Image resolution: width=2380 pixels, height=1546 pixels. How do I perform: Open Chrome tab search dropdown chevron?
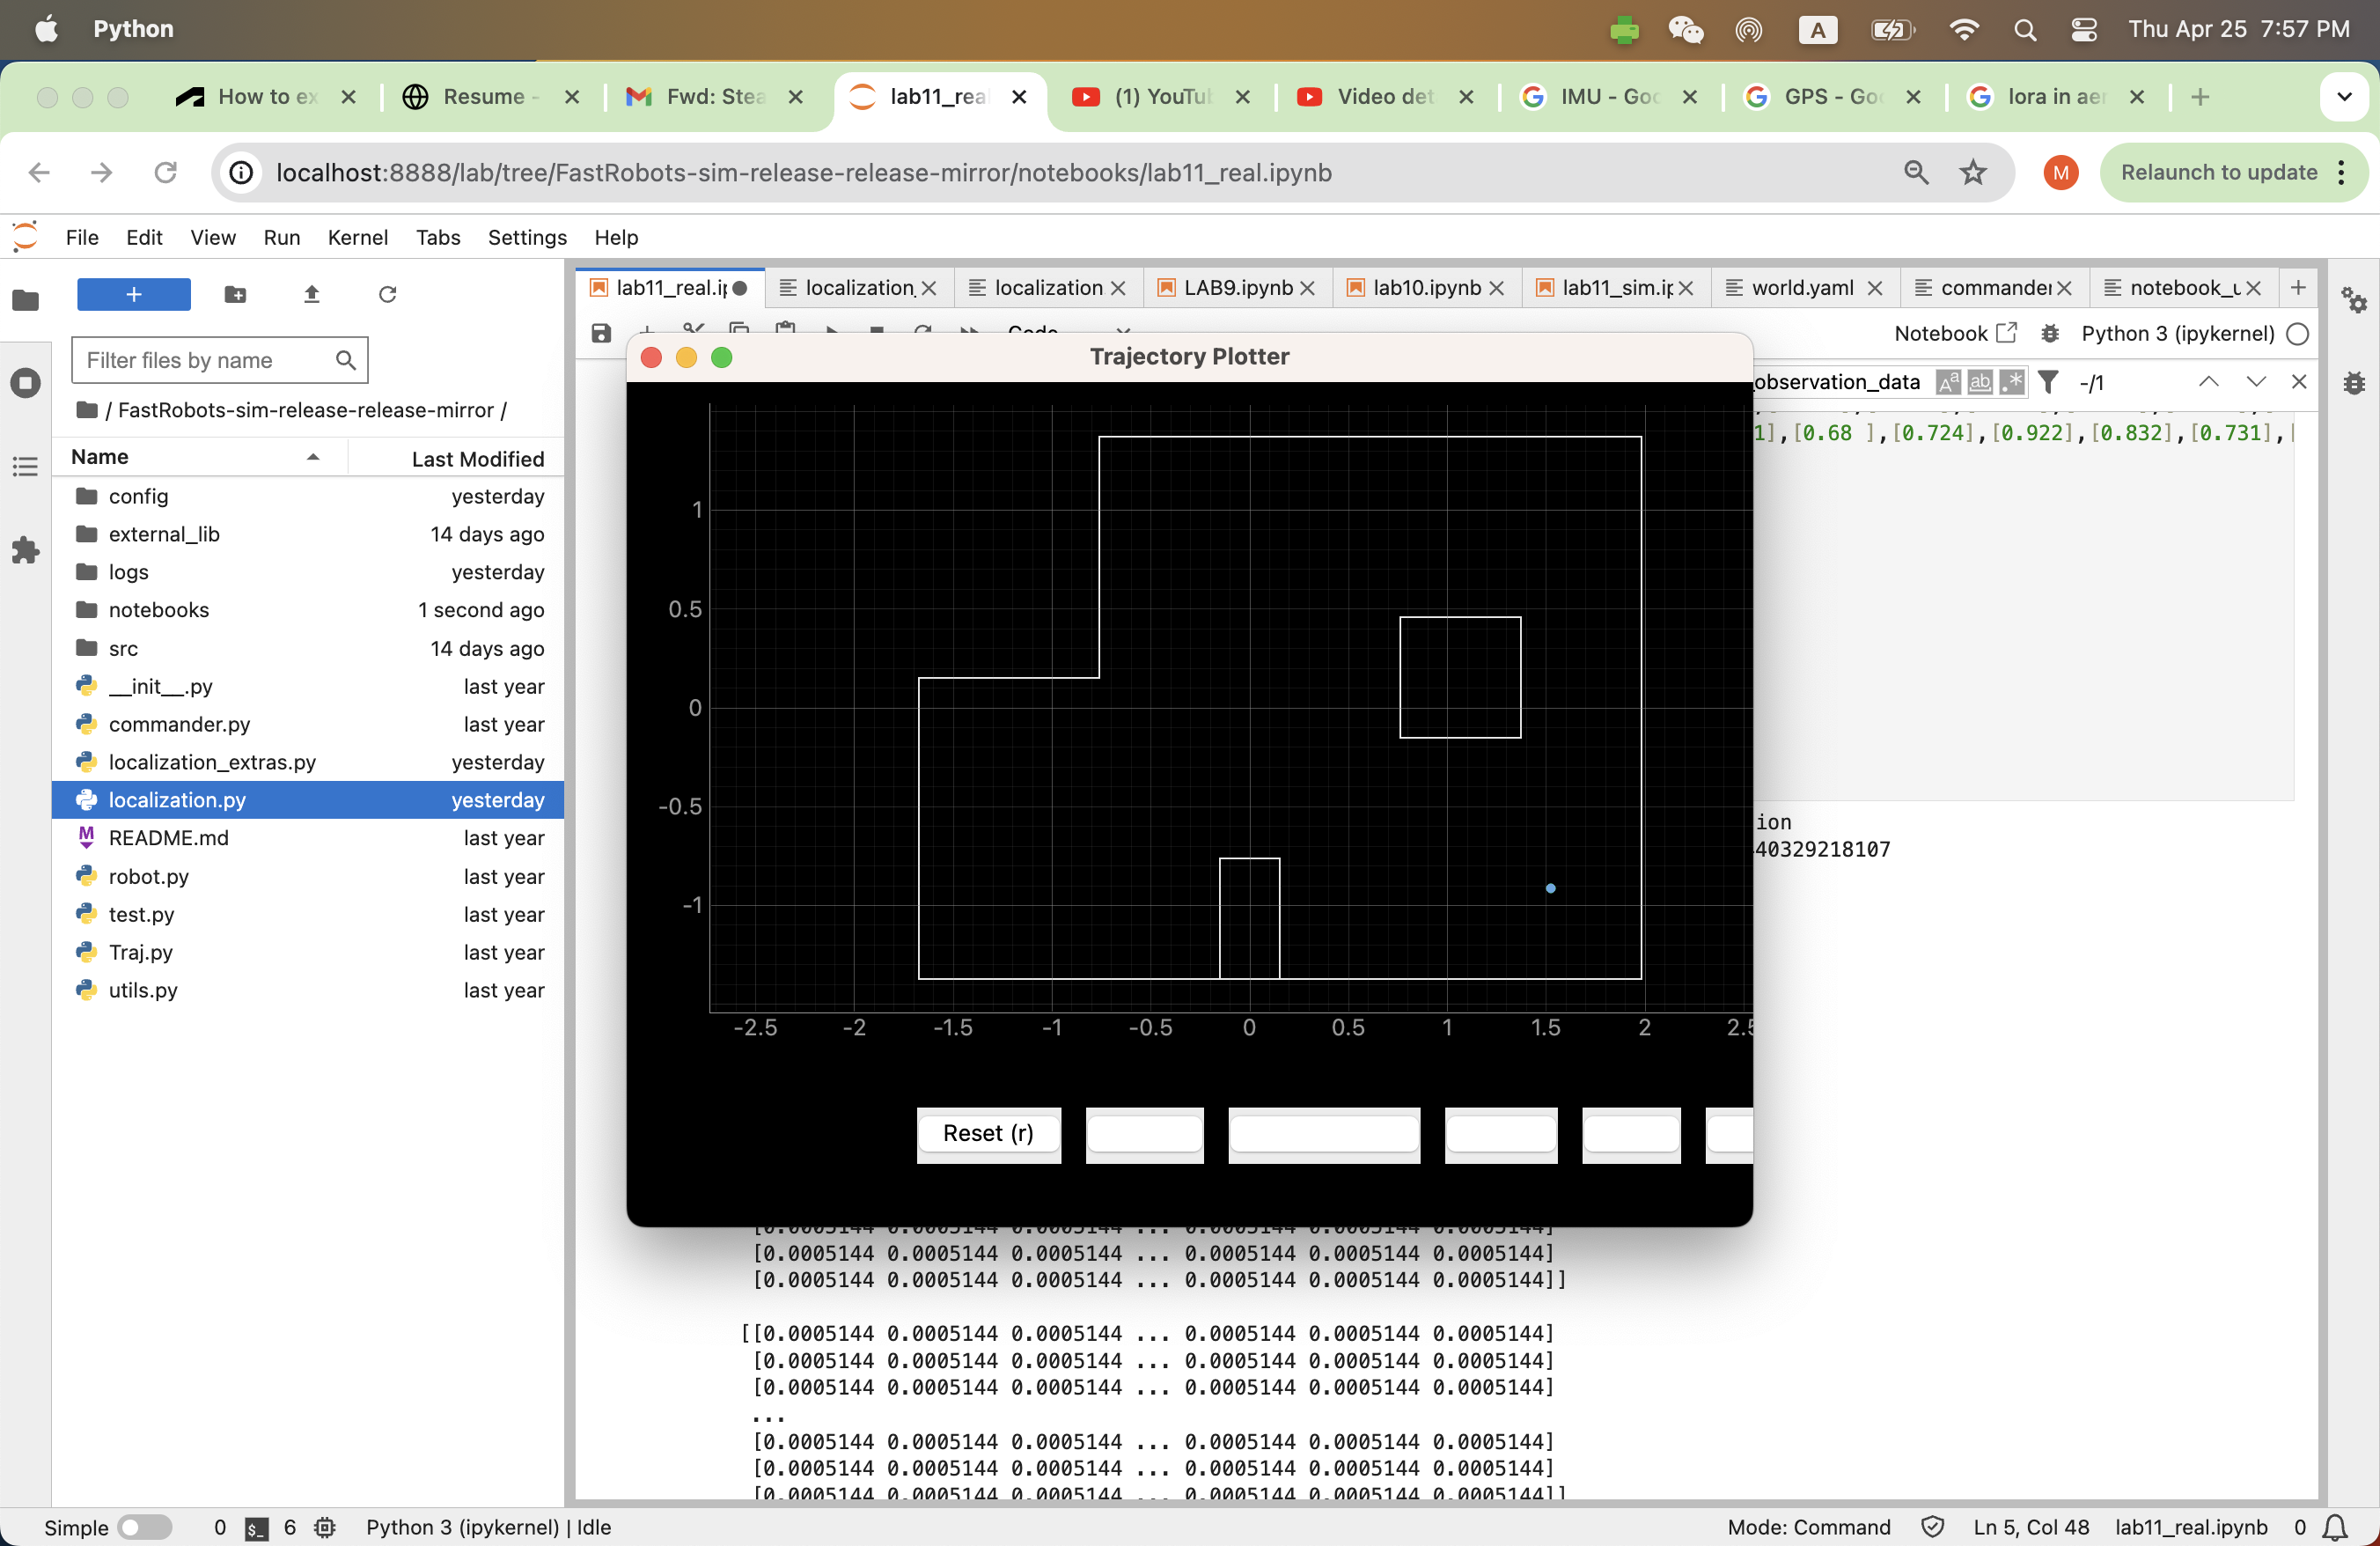(x=2344, y=97)
